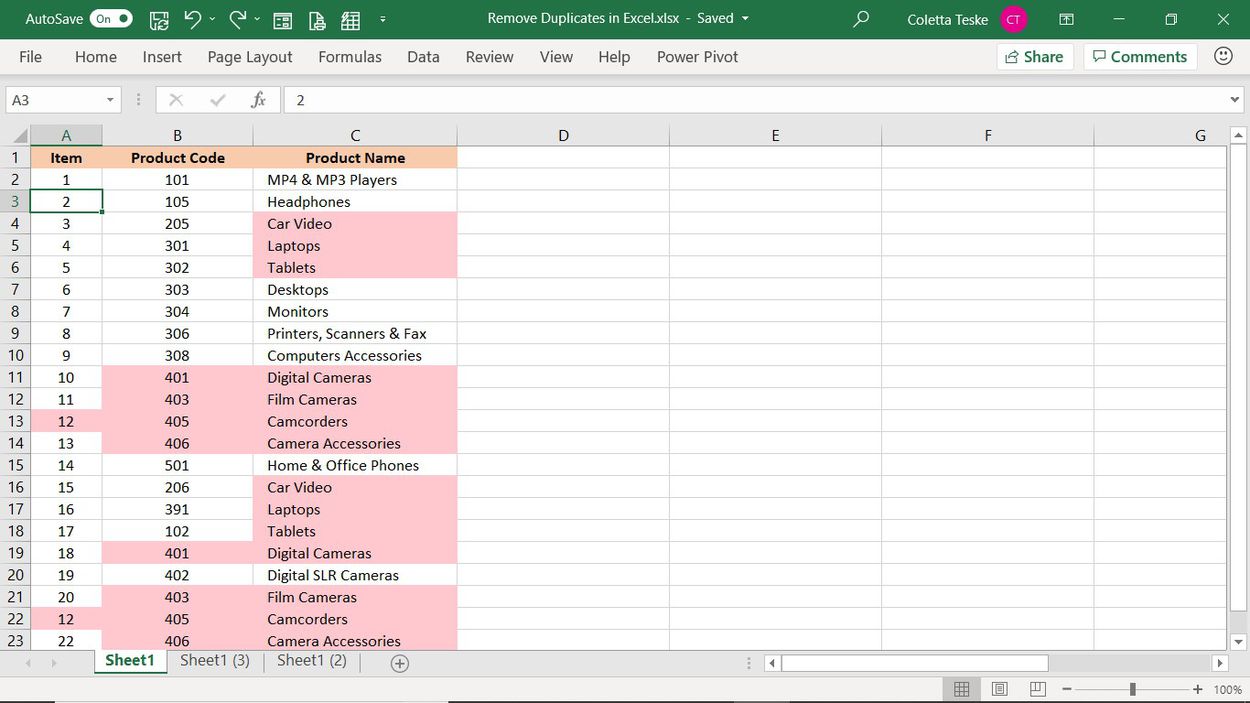Click the Product Code header cell
The height and width of the screenshot is (703, 1250).
(178, 158)
